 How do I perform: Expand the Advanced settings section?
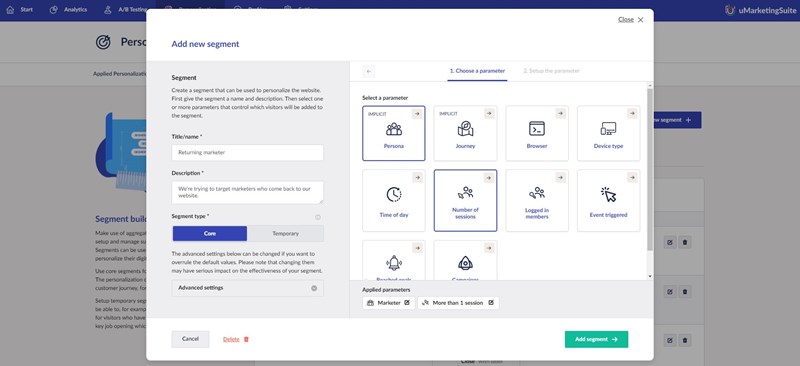[247, 288]
